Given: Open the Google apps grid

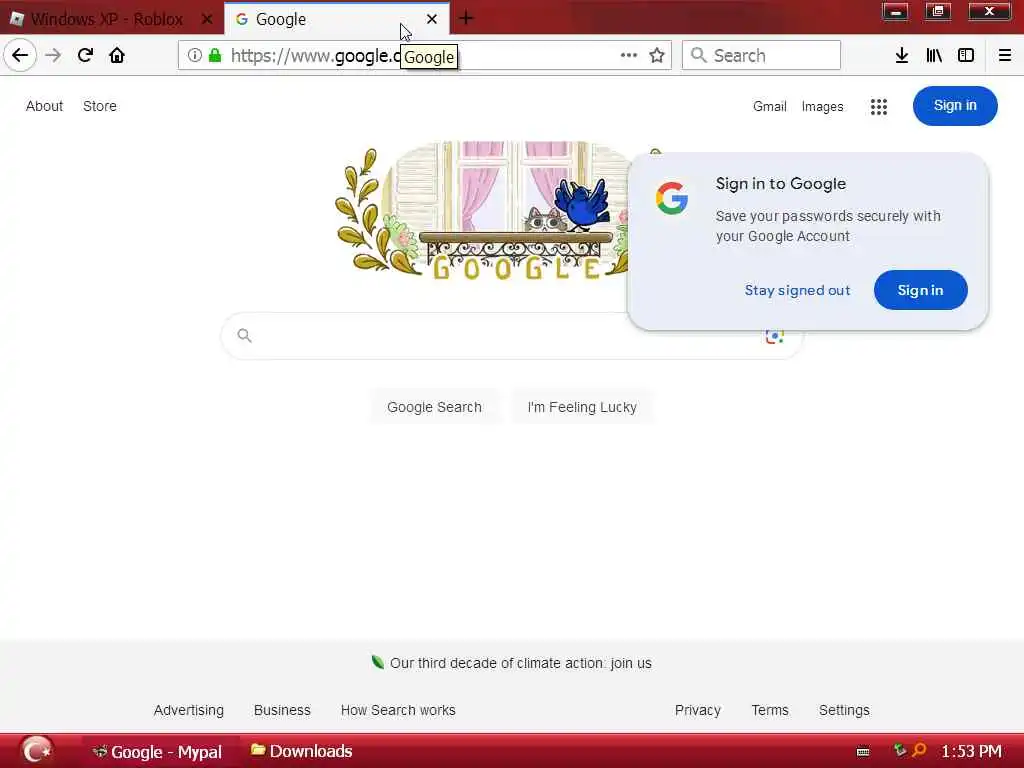Looking at the screenshot, I should [x=879, y=106].
